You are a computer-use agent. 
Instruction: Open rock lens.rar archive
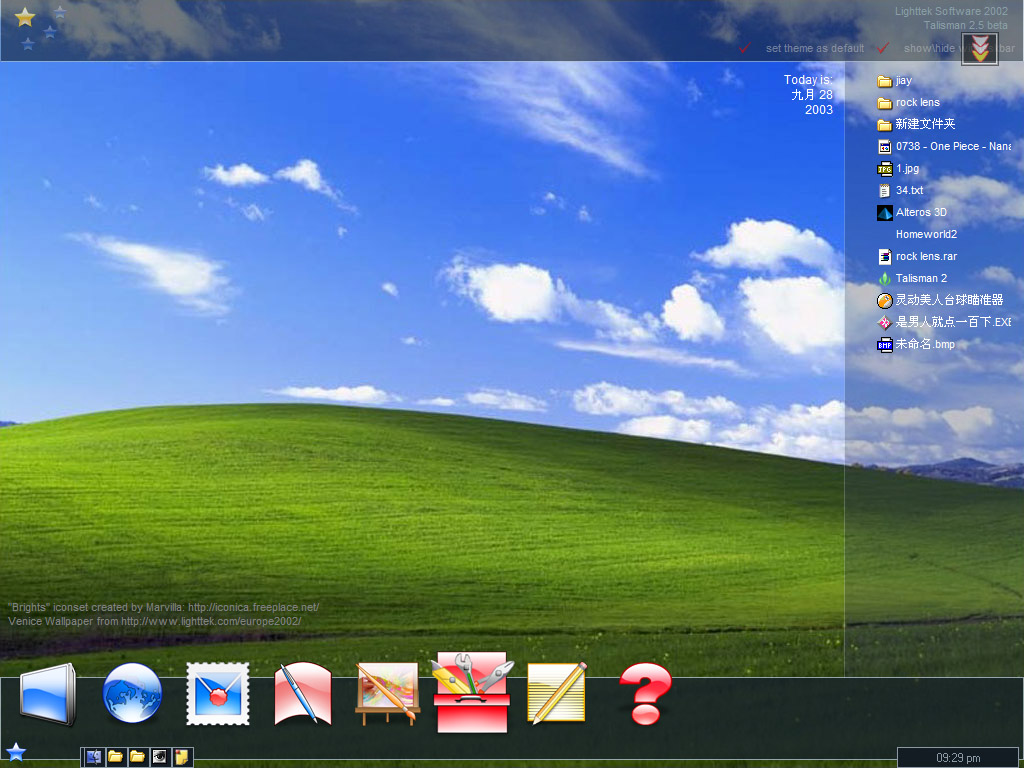[x=917, y=256]
